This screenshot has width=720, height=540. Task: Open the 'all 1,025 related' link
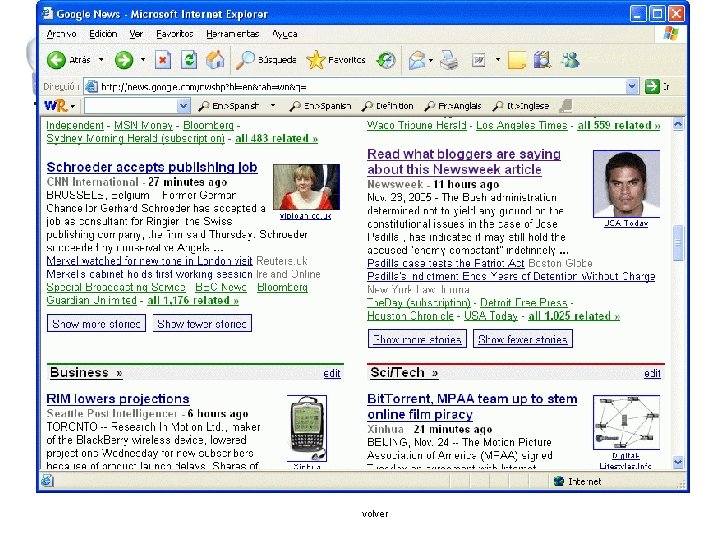coord(574,316)
